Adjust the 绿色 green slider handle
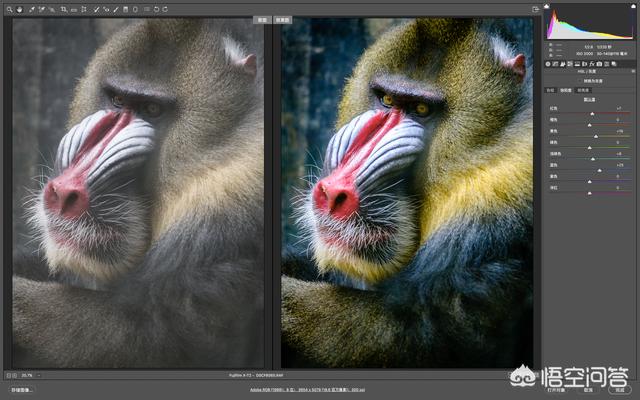Viewport: 640px width, 400px height. [x=589, y=148]
